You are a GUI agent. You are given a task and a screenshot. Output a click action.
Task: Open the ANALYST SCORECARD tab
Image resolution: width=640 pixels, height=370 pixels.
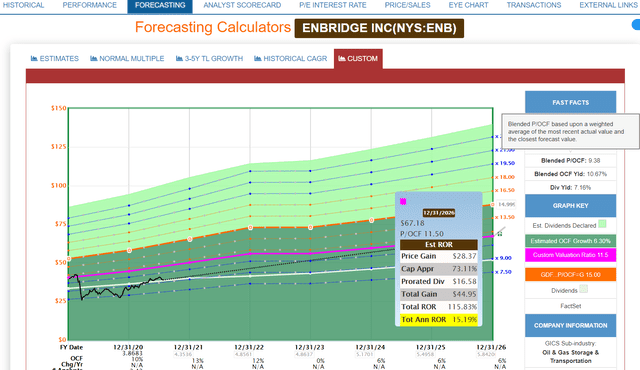pos(242,5)
